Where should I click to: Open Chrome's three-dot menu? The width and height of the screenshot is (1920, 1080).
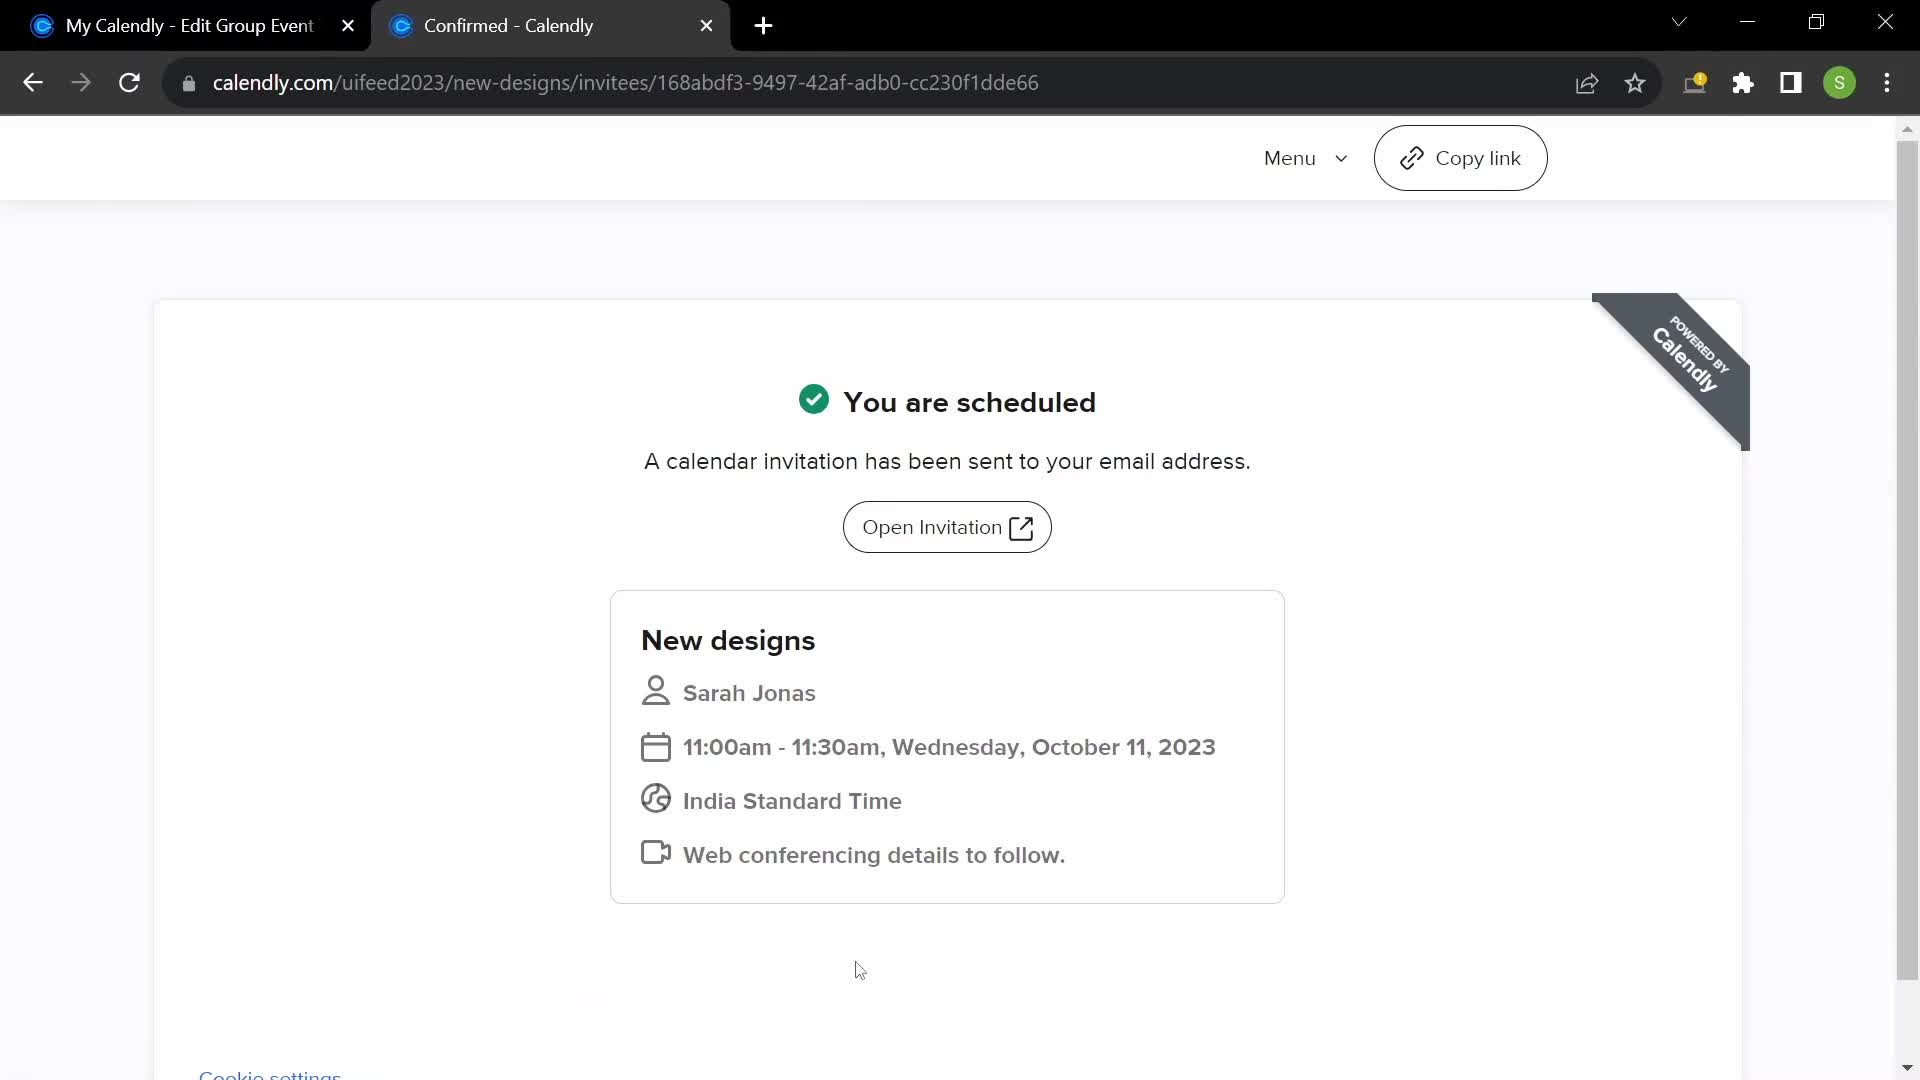tap(1889, 84)
